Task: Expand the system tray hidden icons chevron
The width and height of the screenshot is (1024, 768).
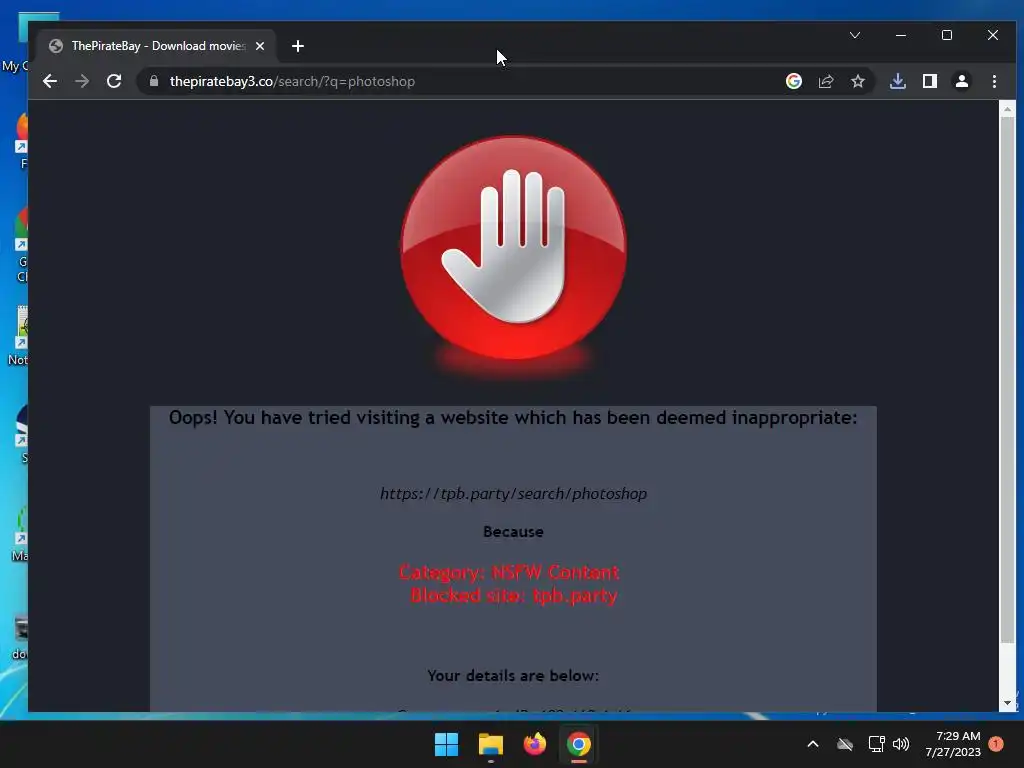Action: pyautogui.click(x=813, y=744)
